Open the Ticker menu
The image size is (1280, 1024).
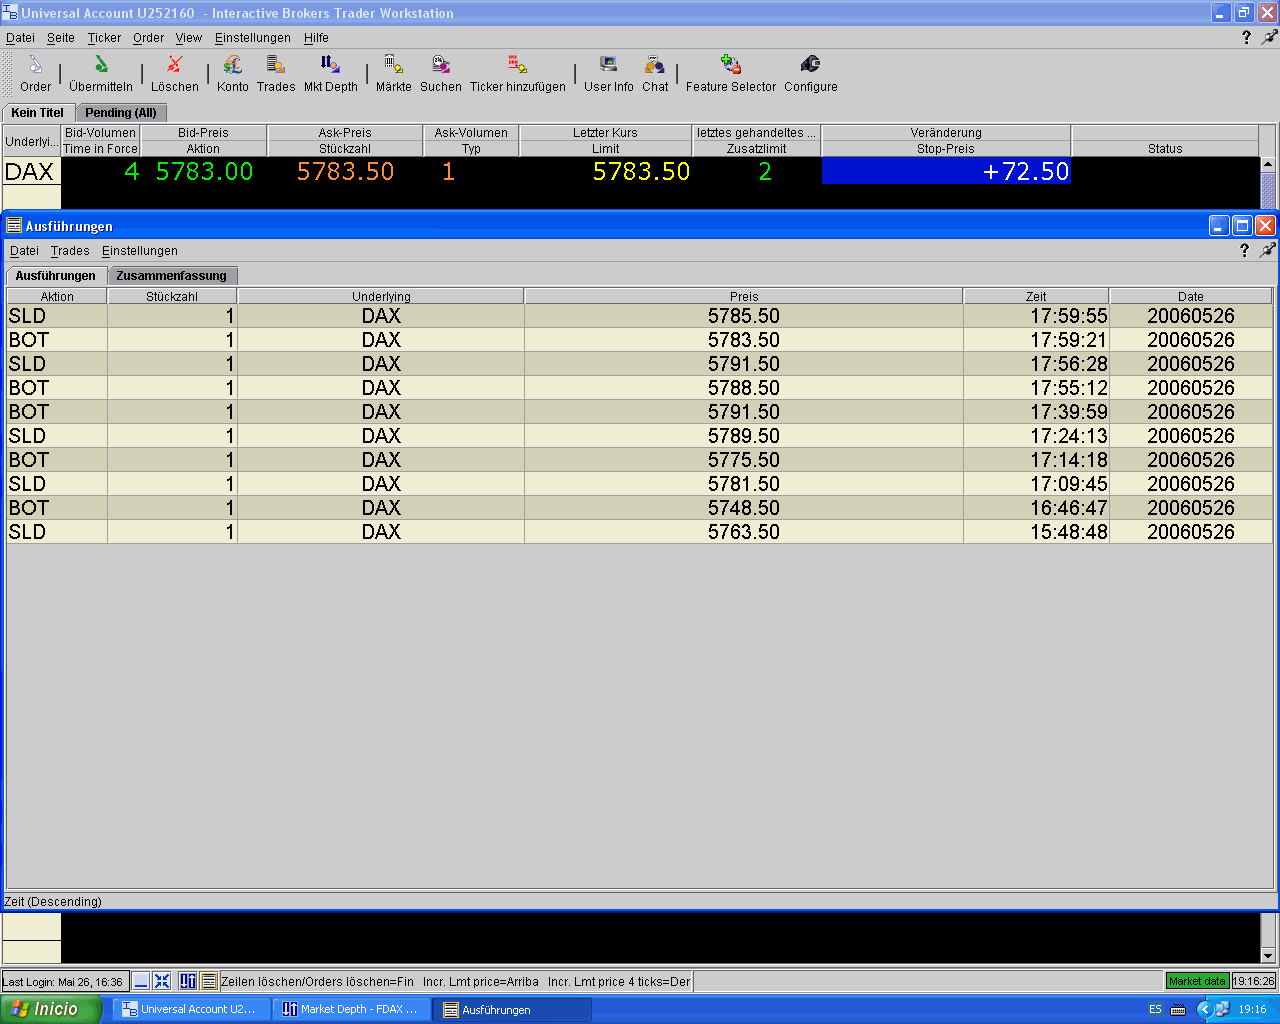(104, 38)
